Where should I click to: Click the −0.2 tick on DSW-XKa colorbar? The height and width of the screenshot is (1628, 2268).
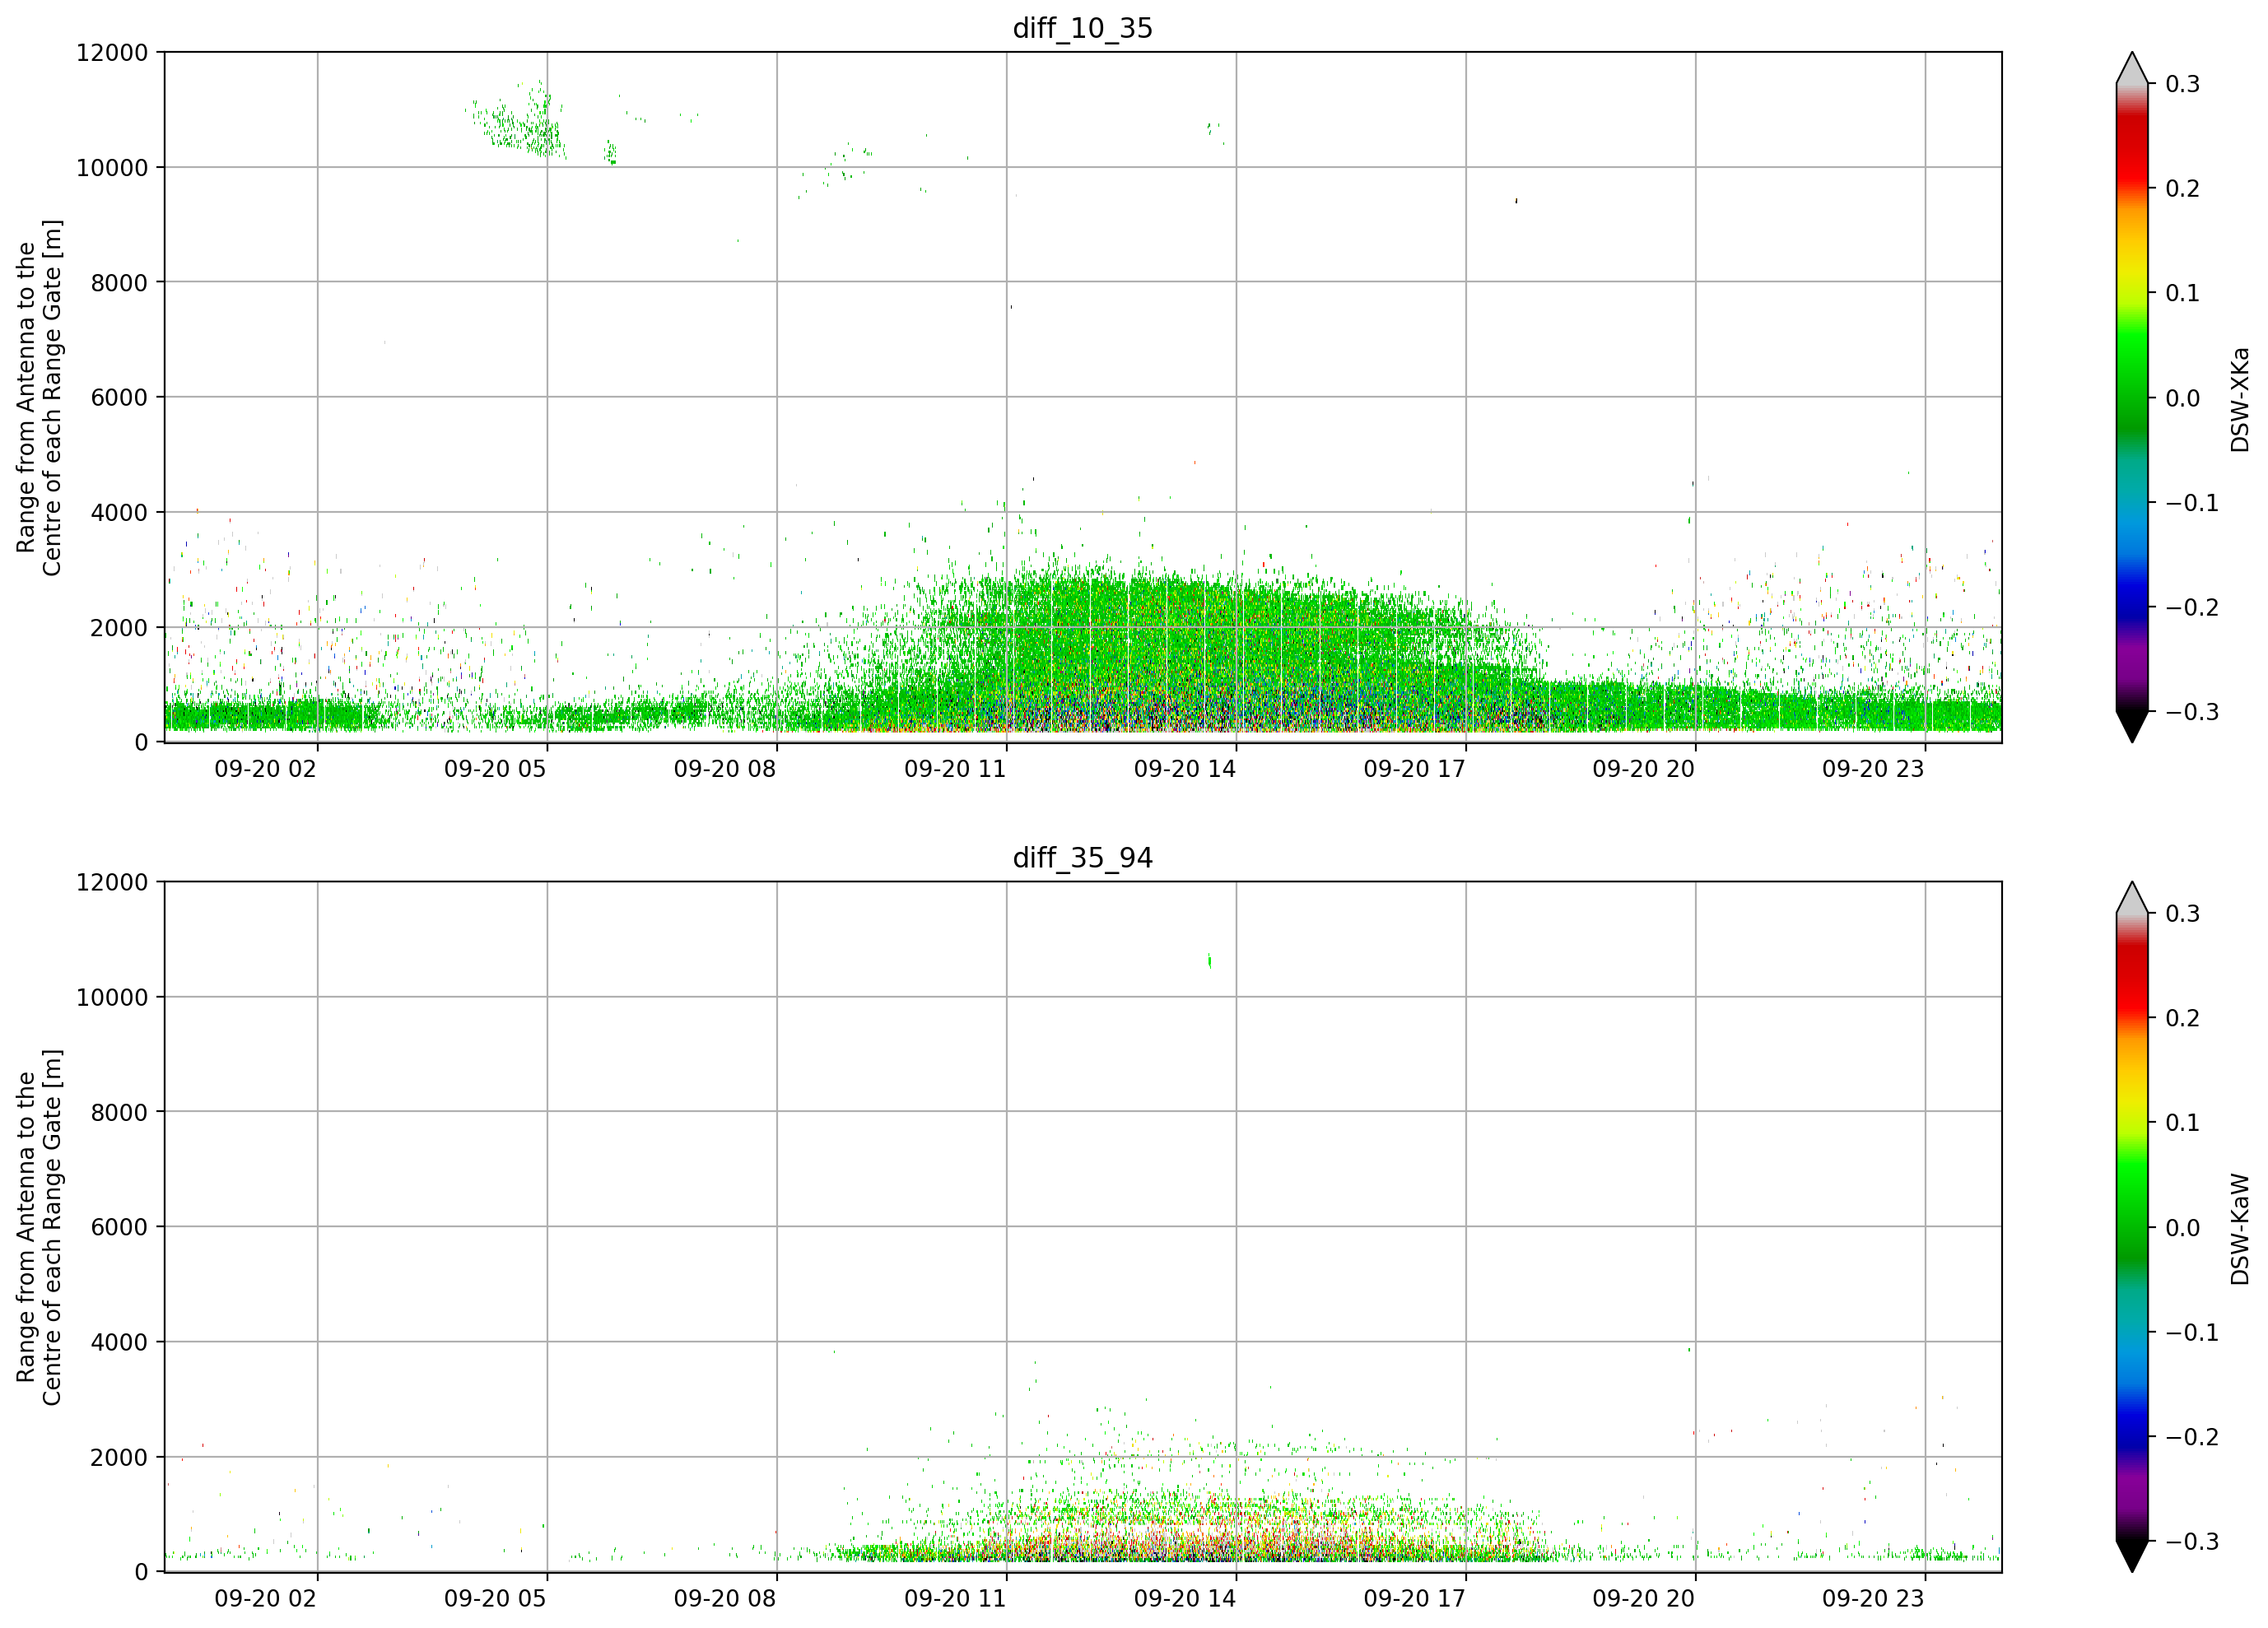pos(2192,608)
